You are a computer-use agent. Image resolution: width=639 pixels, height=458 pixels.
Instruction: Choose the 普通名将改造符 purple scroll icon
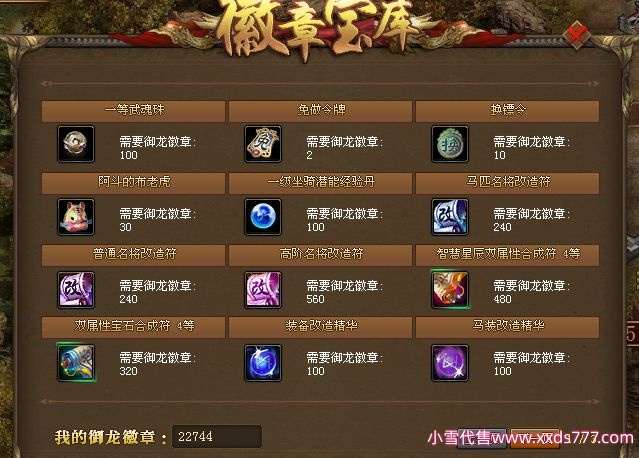pyautogui.click(x=76, y=289)
